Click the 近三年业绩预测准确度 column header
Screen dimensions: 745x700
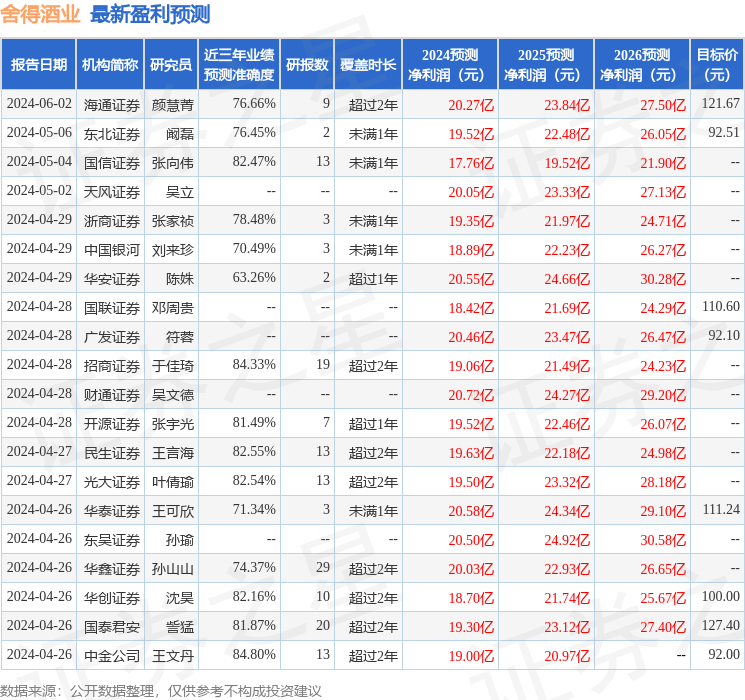(238, 65)
